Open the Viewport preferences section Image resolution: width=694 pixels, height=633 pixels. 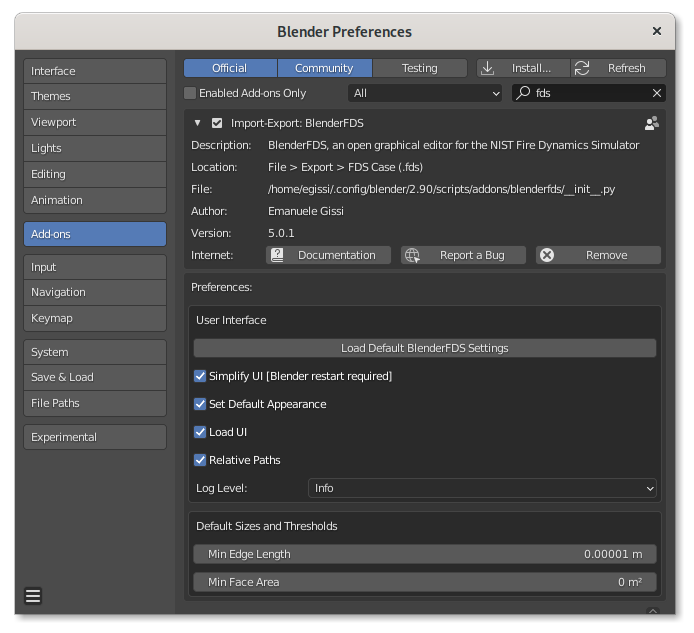pos(95,122)
